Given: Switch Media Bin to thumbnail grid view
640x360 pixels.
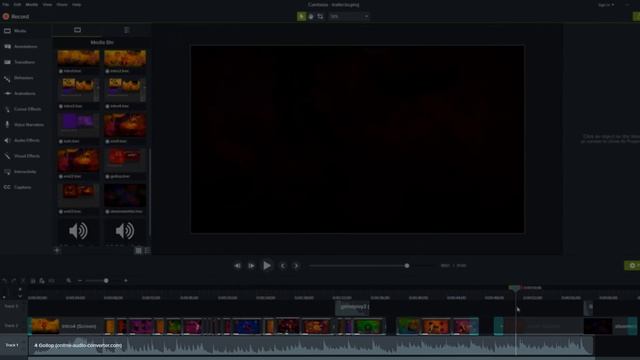Looking at the screenshot, I should coord(138,250).
